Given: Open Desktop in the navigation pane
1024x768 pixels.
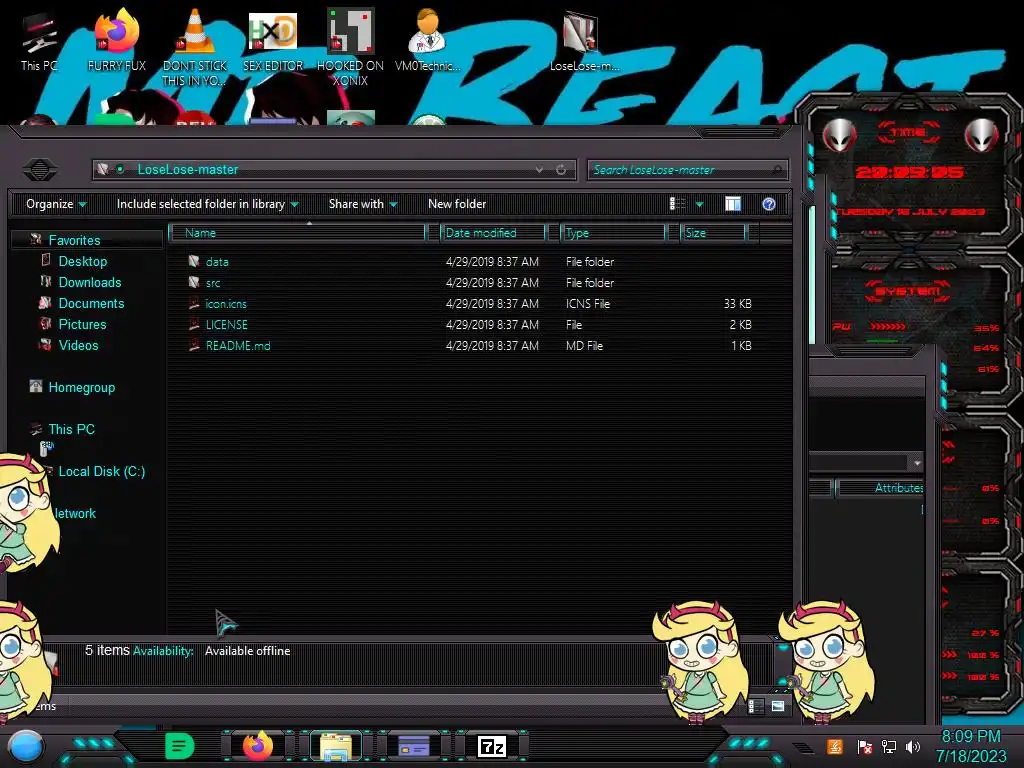Looking at the screenshot, I should pos(82,261).
